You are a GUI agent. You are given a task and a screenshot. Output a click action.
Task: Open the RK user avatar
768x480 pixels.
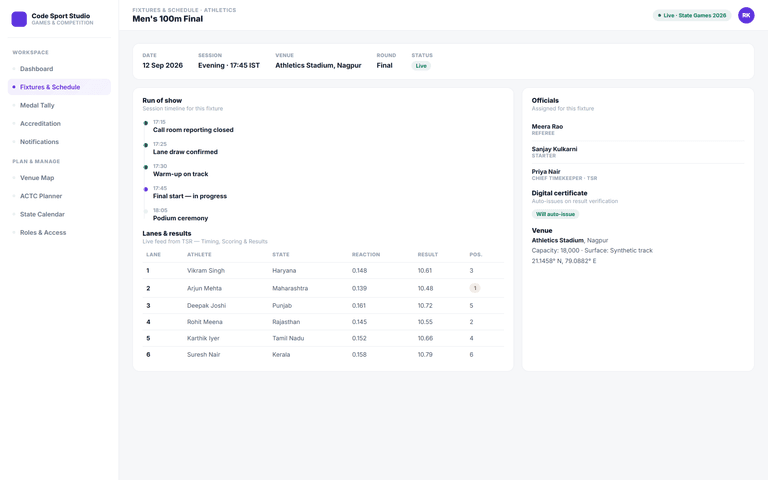746,15
